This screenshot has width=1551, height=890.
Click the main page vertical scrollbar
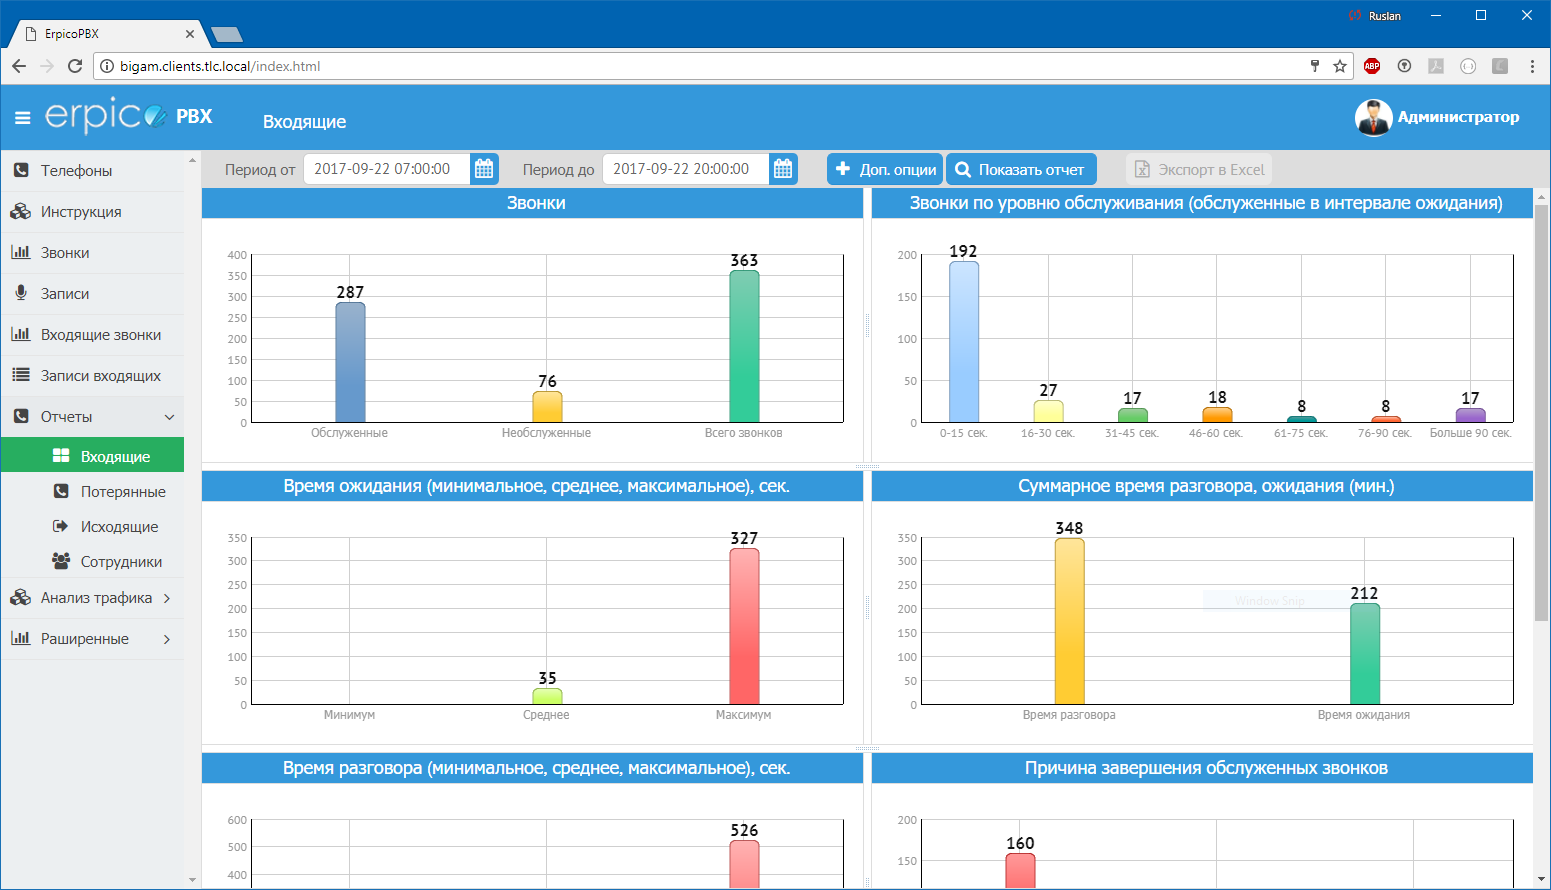pos(1541,412)
